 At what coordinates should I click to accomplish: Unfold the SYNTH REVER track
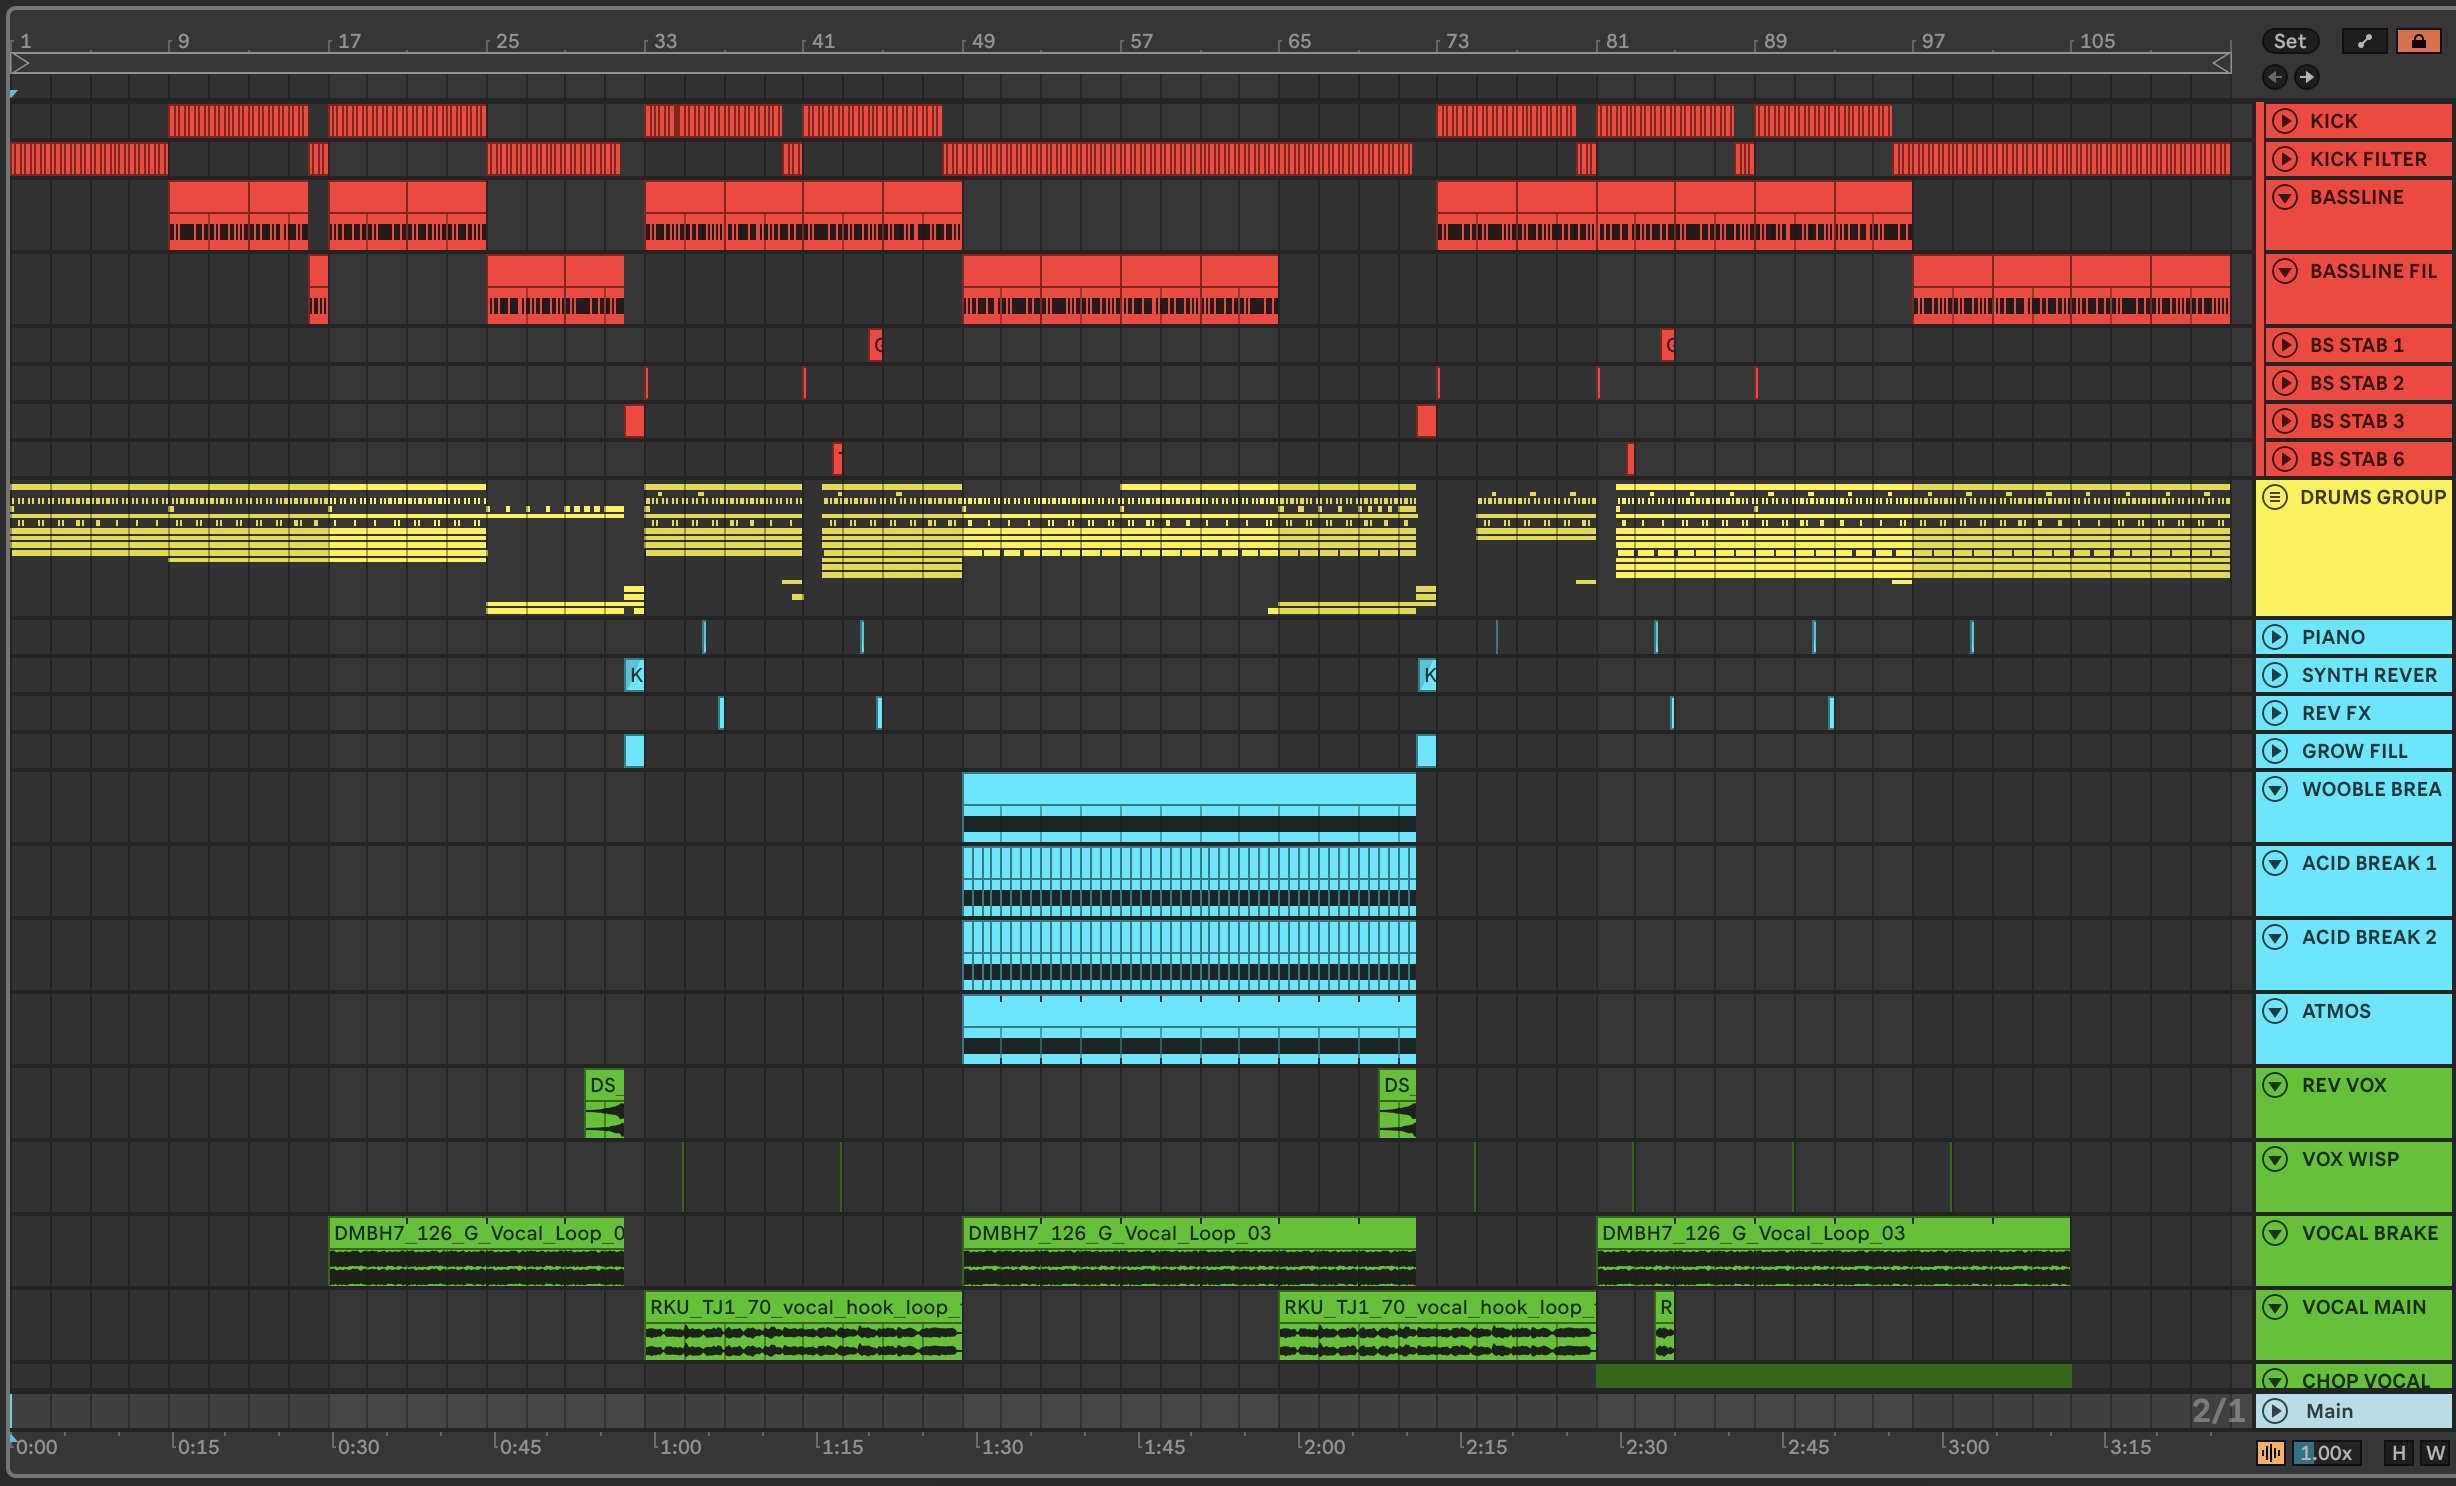pos(2275,675)
